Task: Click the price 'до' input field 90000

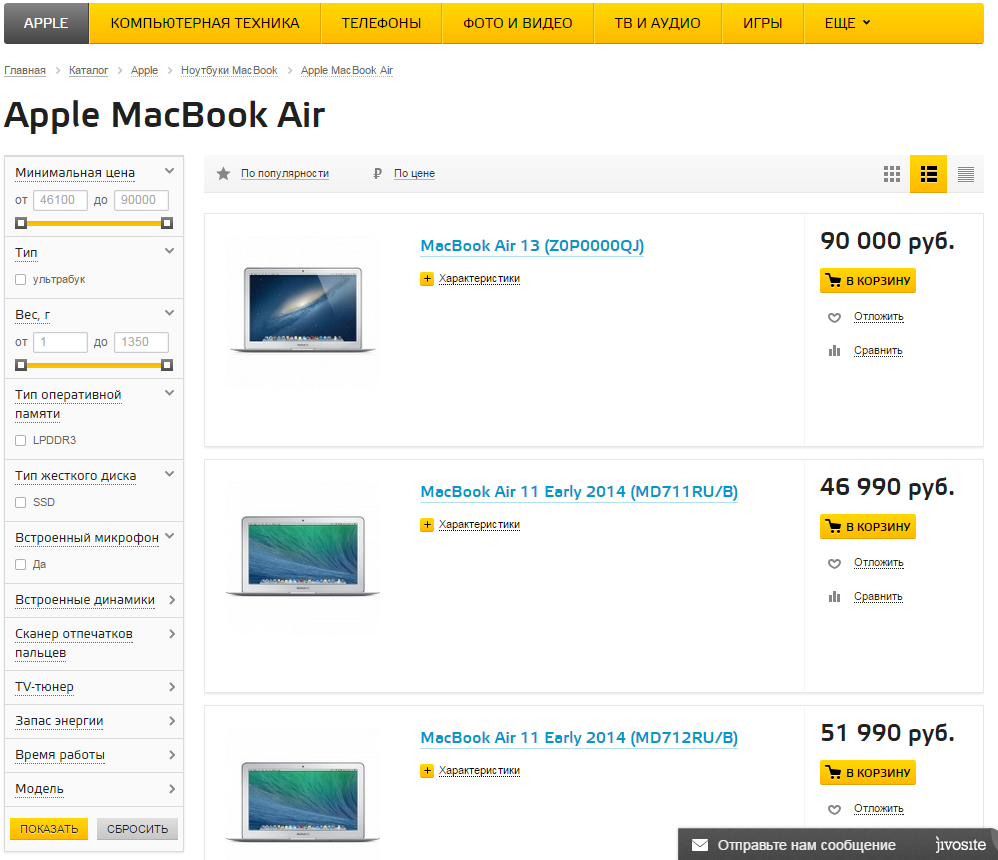Action: coord(141,200)
